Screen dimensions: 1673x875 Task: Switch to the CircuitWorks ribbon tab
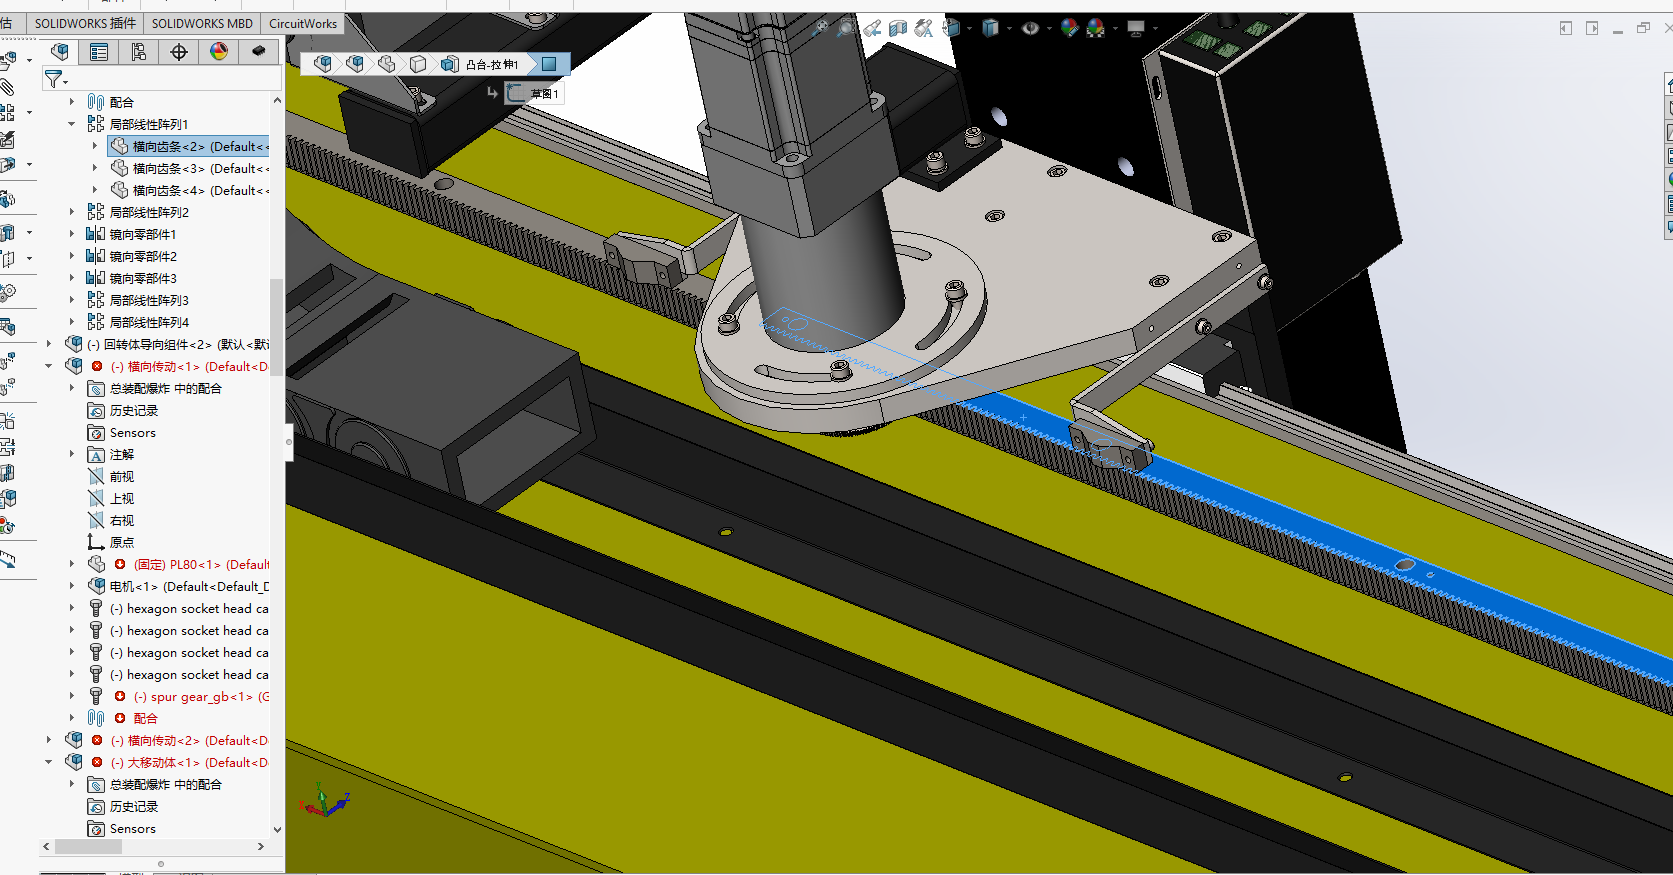pyautogui.click(x=303, y=23)
